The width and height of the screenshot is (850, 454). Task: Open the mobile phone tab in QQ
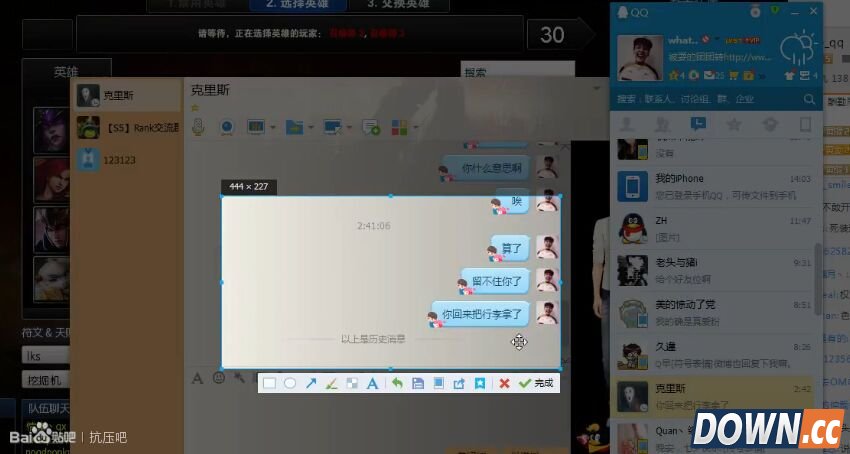(x=805, y=124)
